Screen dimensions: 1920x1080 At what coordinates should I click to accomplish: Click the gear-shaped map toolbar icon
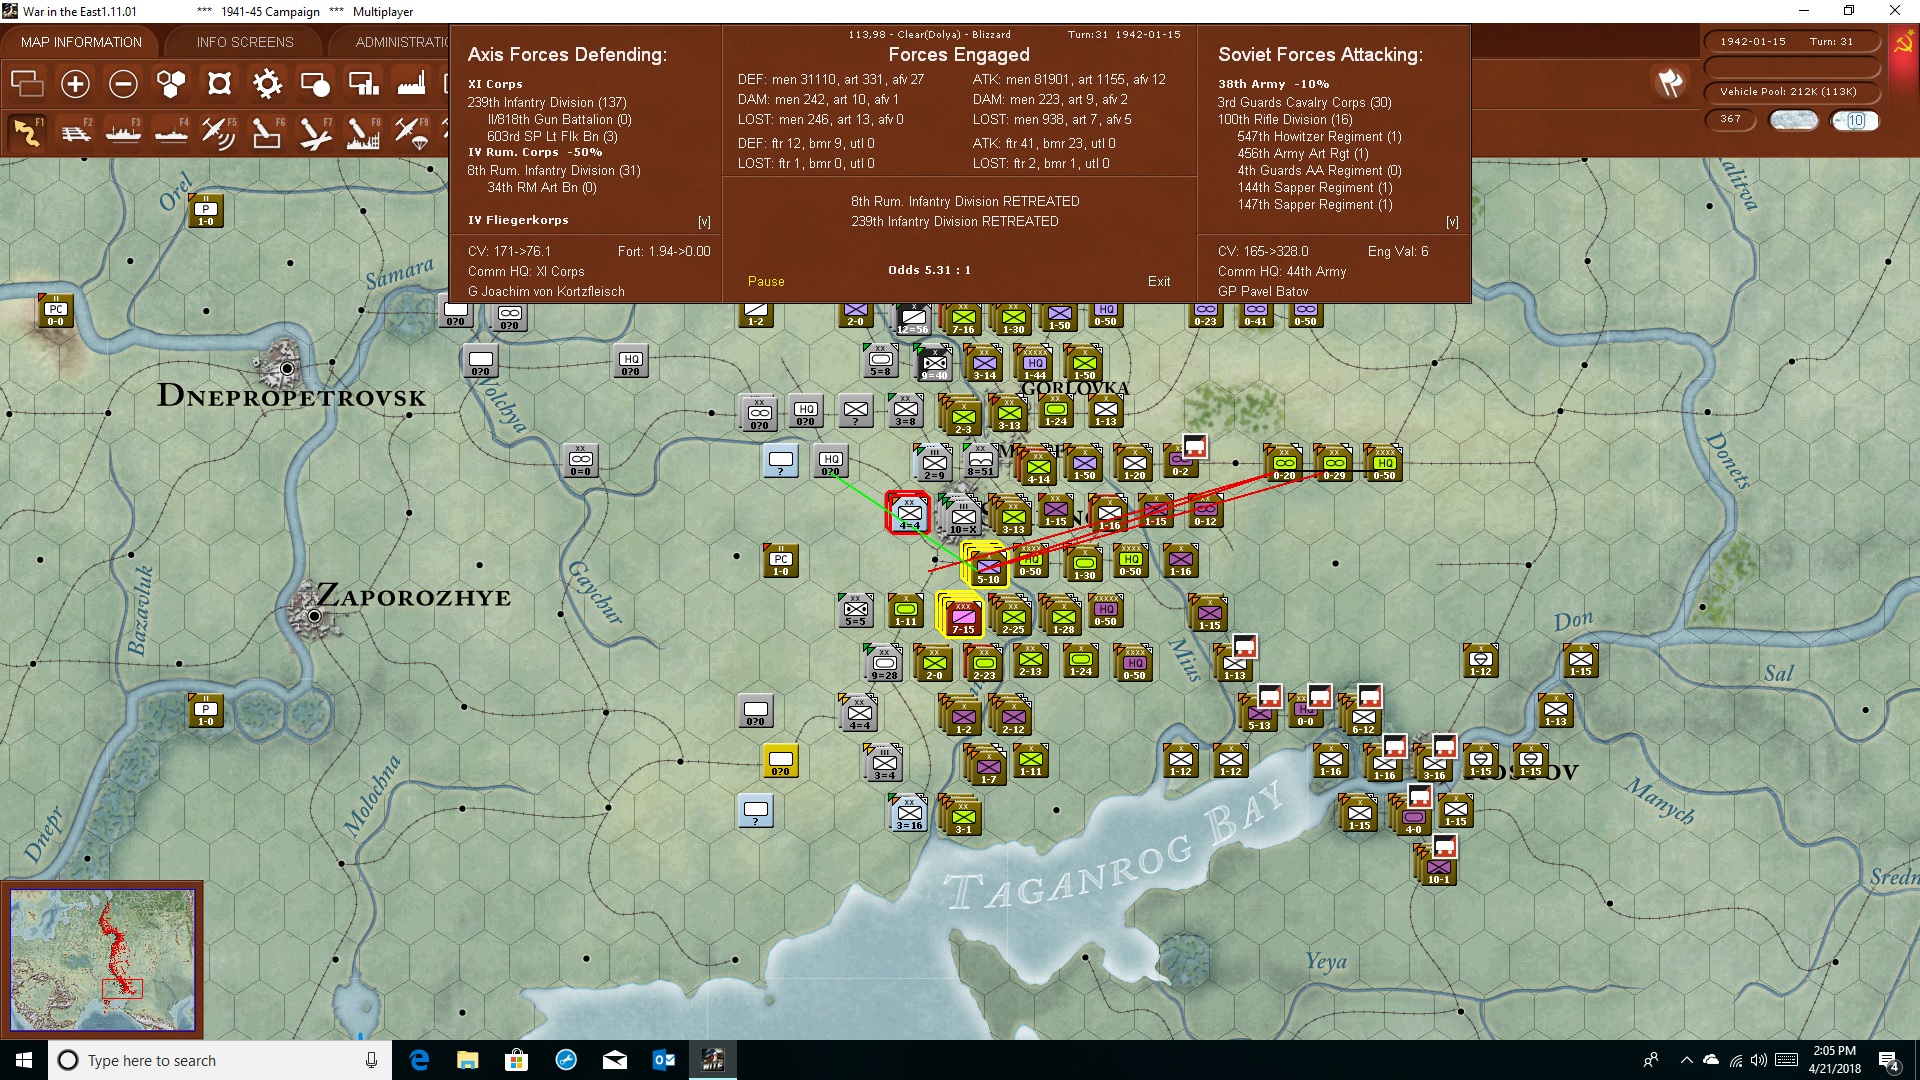[267, 84]
